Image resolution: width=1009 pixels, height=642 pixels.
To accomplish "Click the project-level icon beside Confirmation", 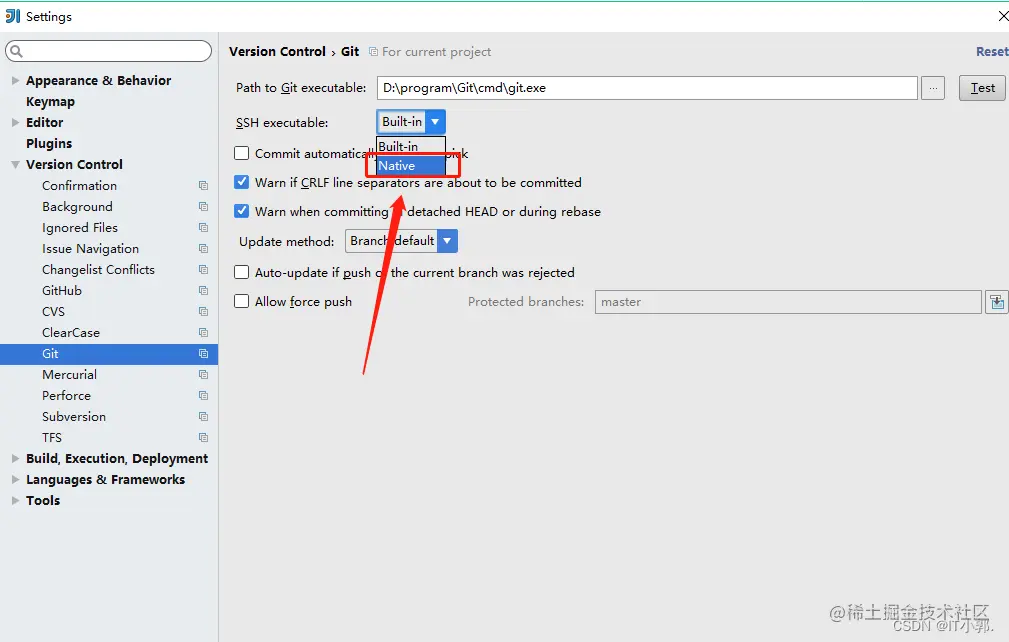I will (203, 186).
